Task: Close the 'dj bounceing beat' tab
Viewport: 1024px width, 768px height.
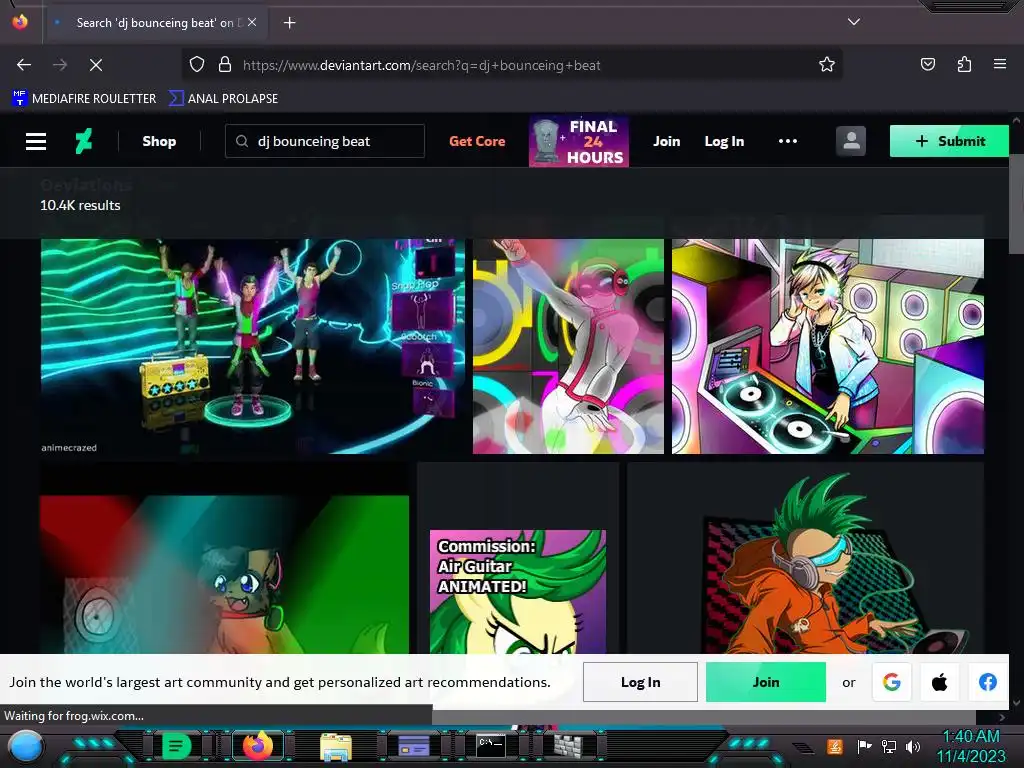Action: pos(252,22)
